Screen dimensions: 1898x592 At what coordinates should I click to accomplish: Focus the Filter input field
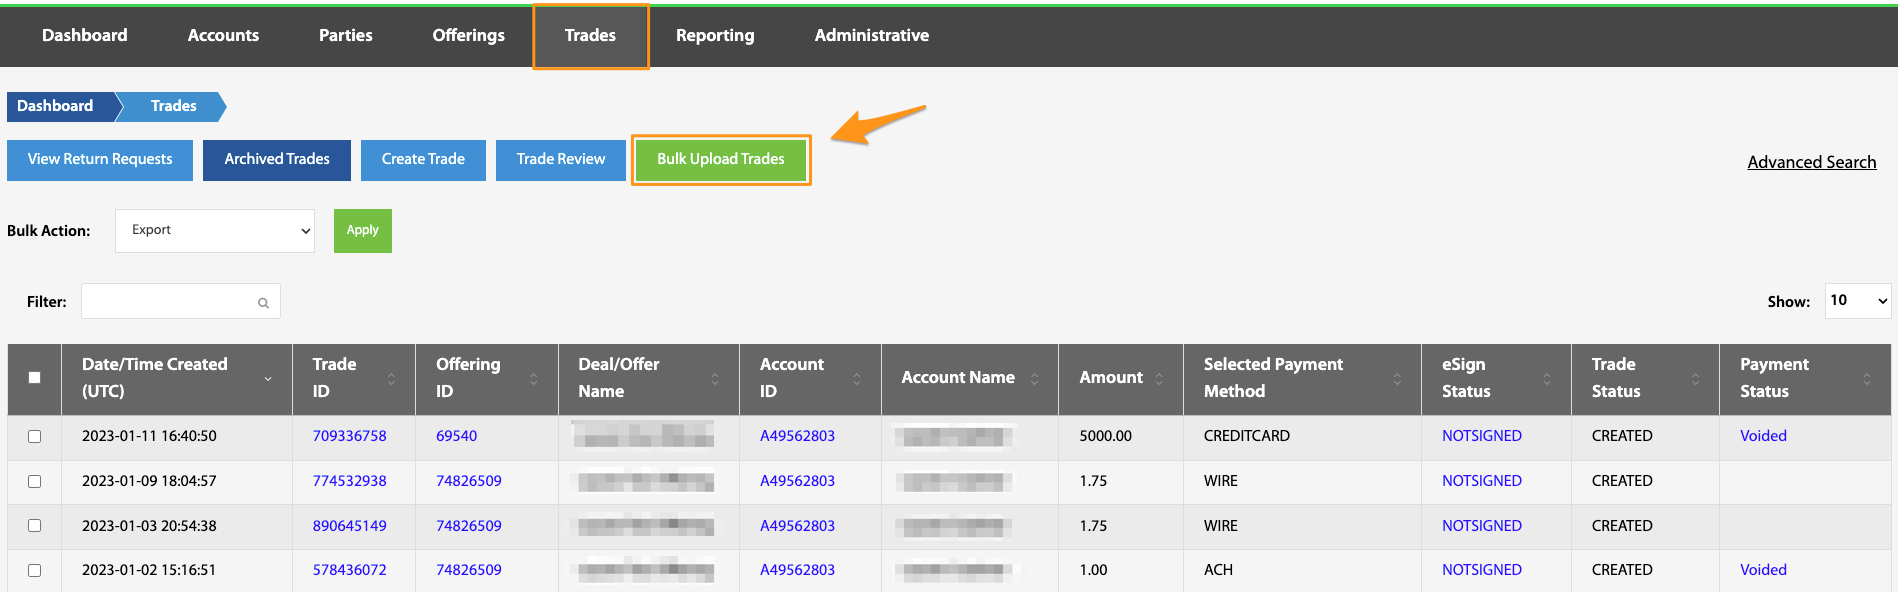pyautogui.click(x=181, y=301)
